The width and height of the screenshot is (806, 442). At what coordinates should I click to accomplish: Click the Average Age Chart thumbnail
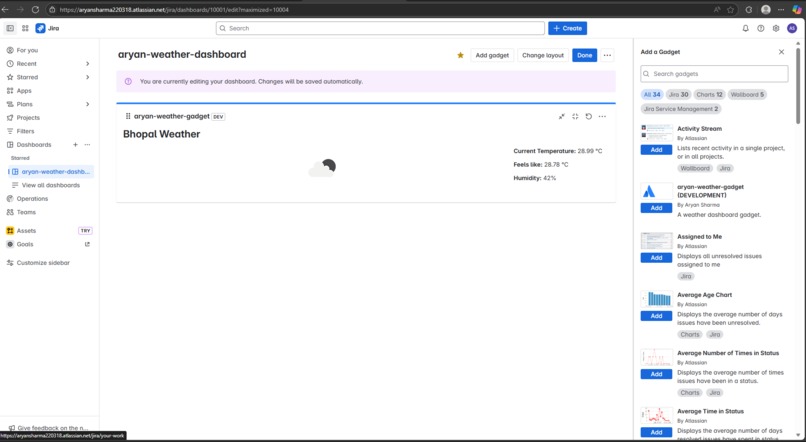coord(656,299)
